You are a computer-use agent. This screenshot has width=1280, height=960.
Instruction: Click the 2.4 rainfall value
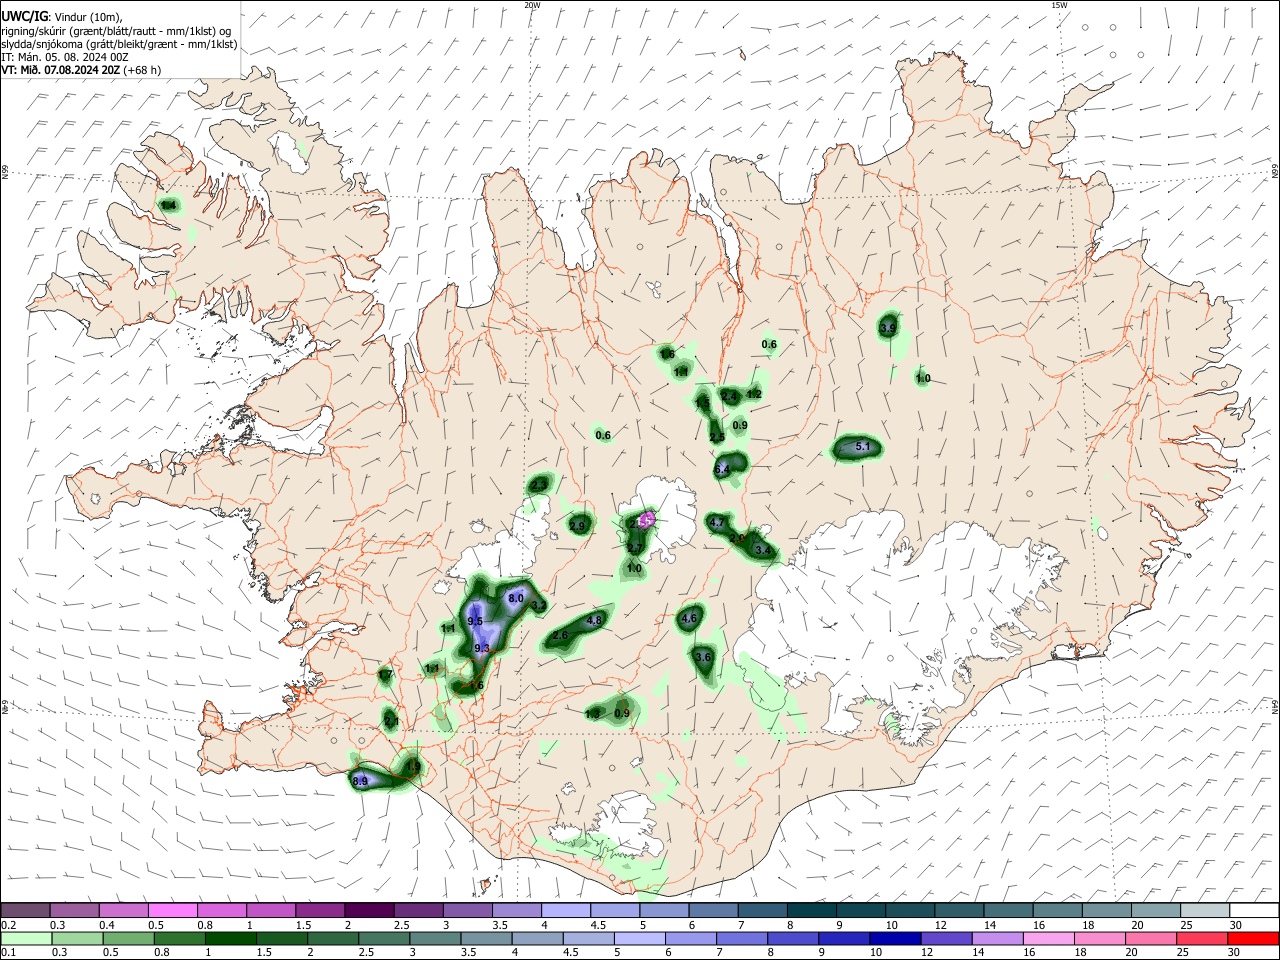[729, 397]
